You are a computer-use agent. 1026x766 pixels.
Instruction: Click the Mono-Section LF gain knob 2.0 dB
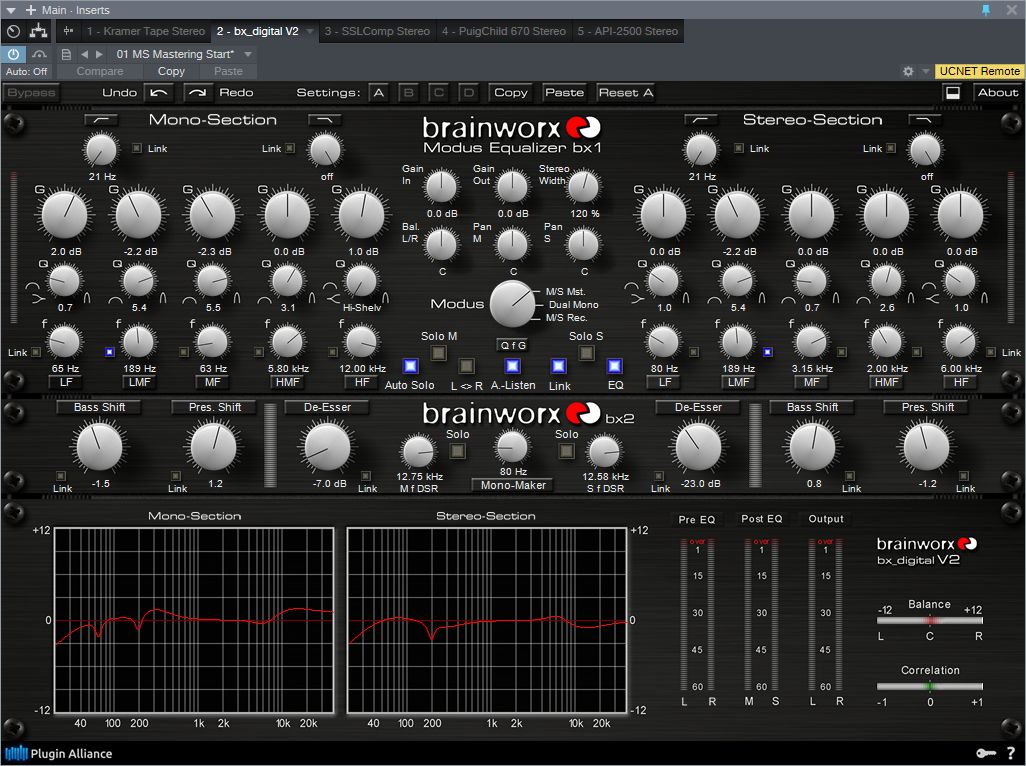tap(64, 215)
